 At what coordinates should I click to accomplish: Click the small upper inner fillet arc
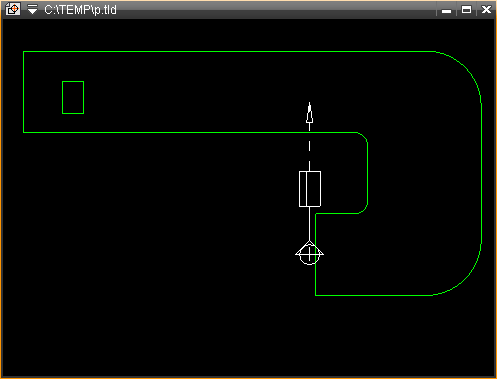click(364, 136)
